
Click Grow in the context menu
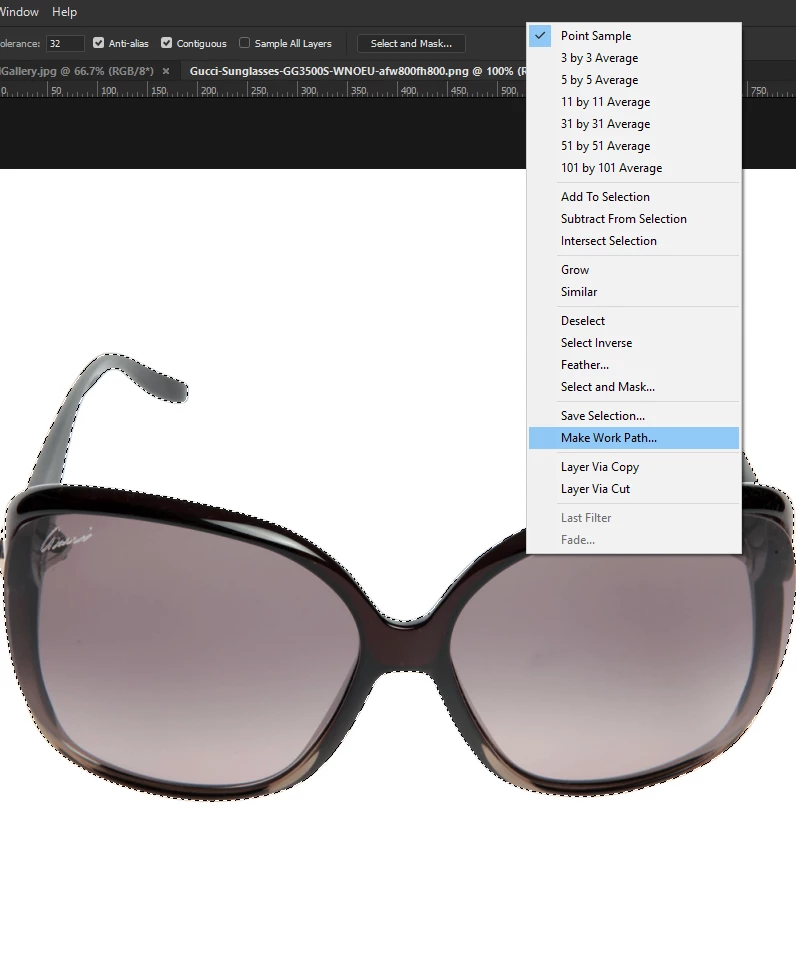(633, 270)
